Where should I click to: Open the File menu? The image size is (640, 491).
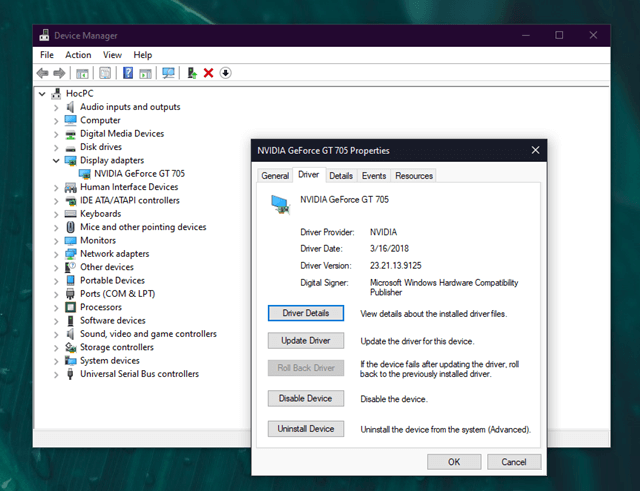click(x=47, y=55)
